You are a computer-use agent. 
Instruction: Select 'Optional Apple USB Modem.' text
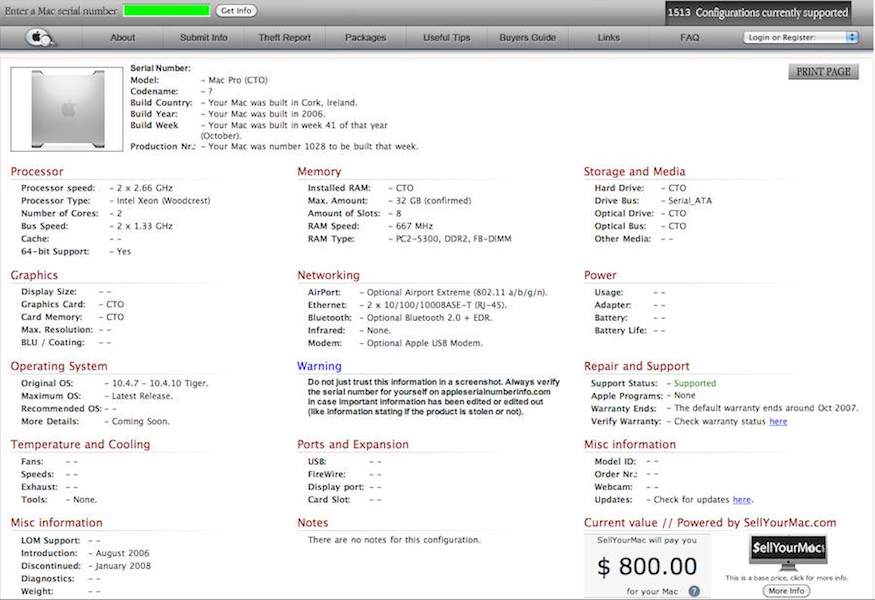click(x=425, y=343)
